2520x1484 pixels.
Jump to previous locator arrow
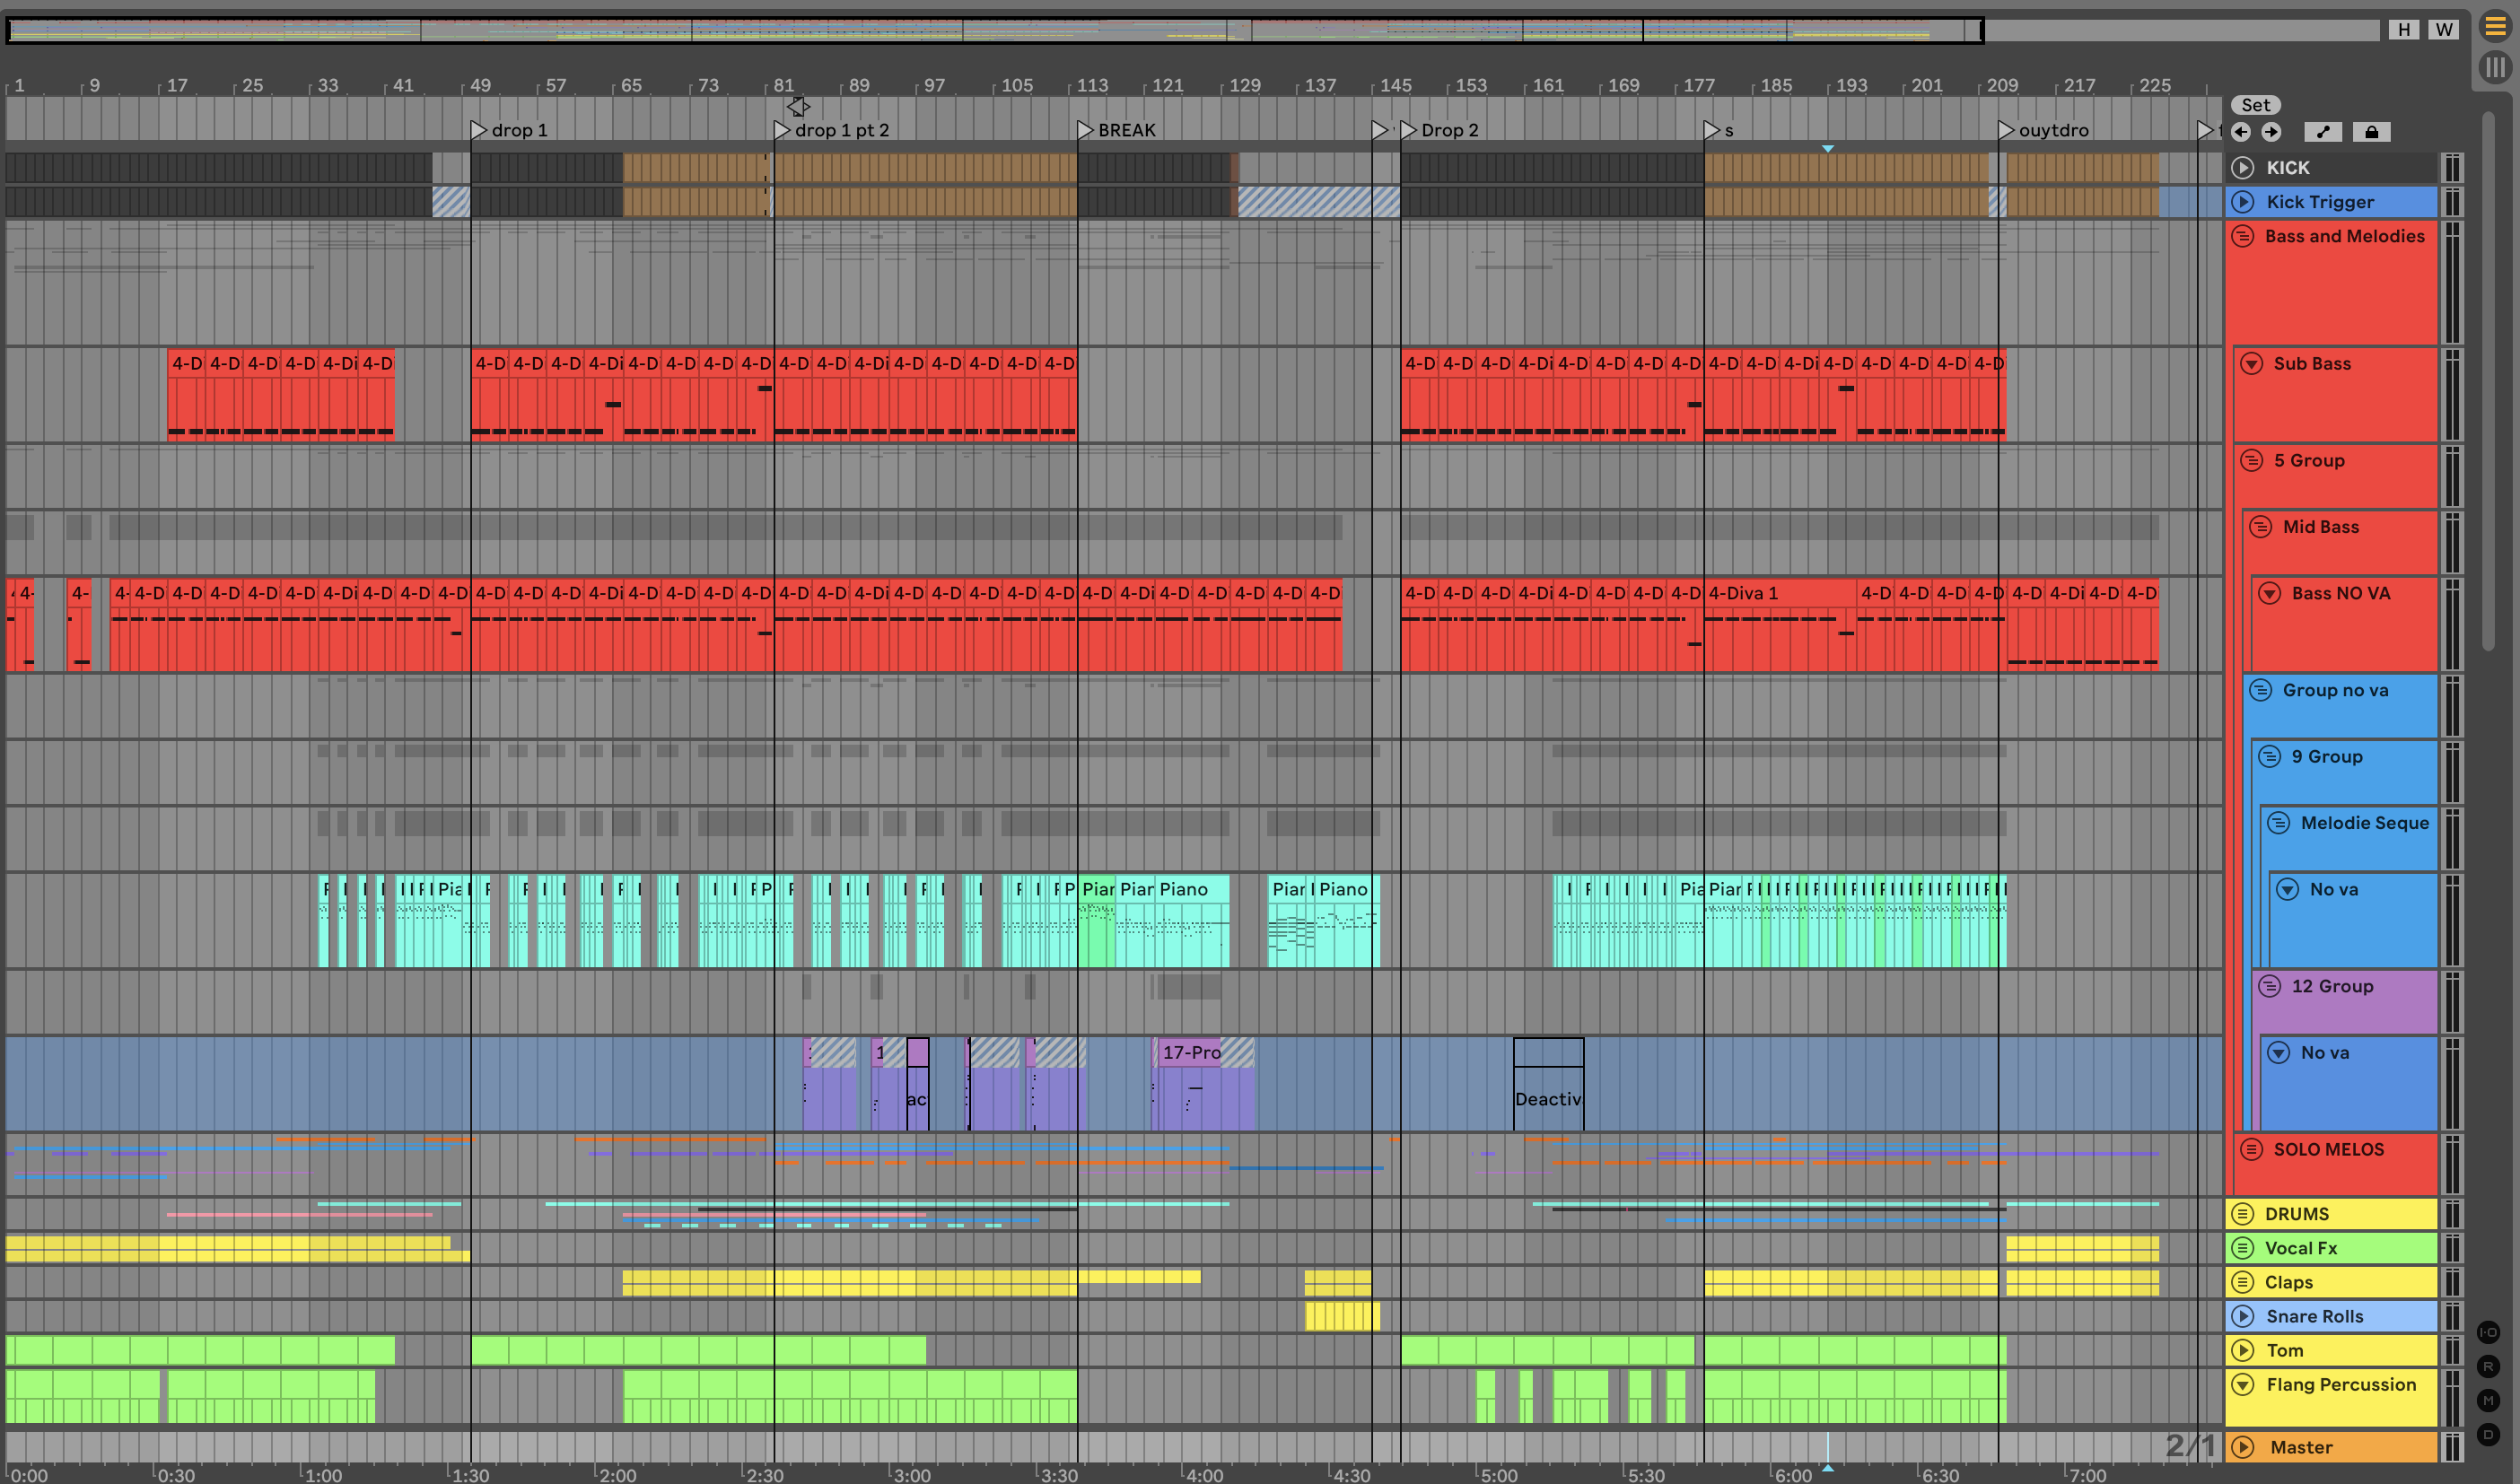point(2241,132)
